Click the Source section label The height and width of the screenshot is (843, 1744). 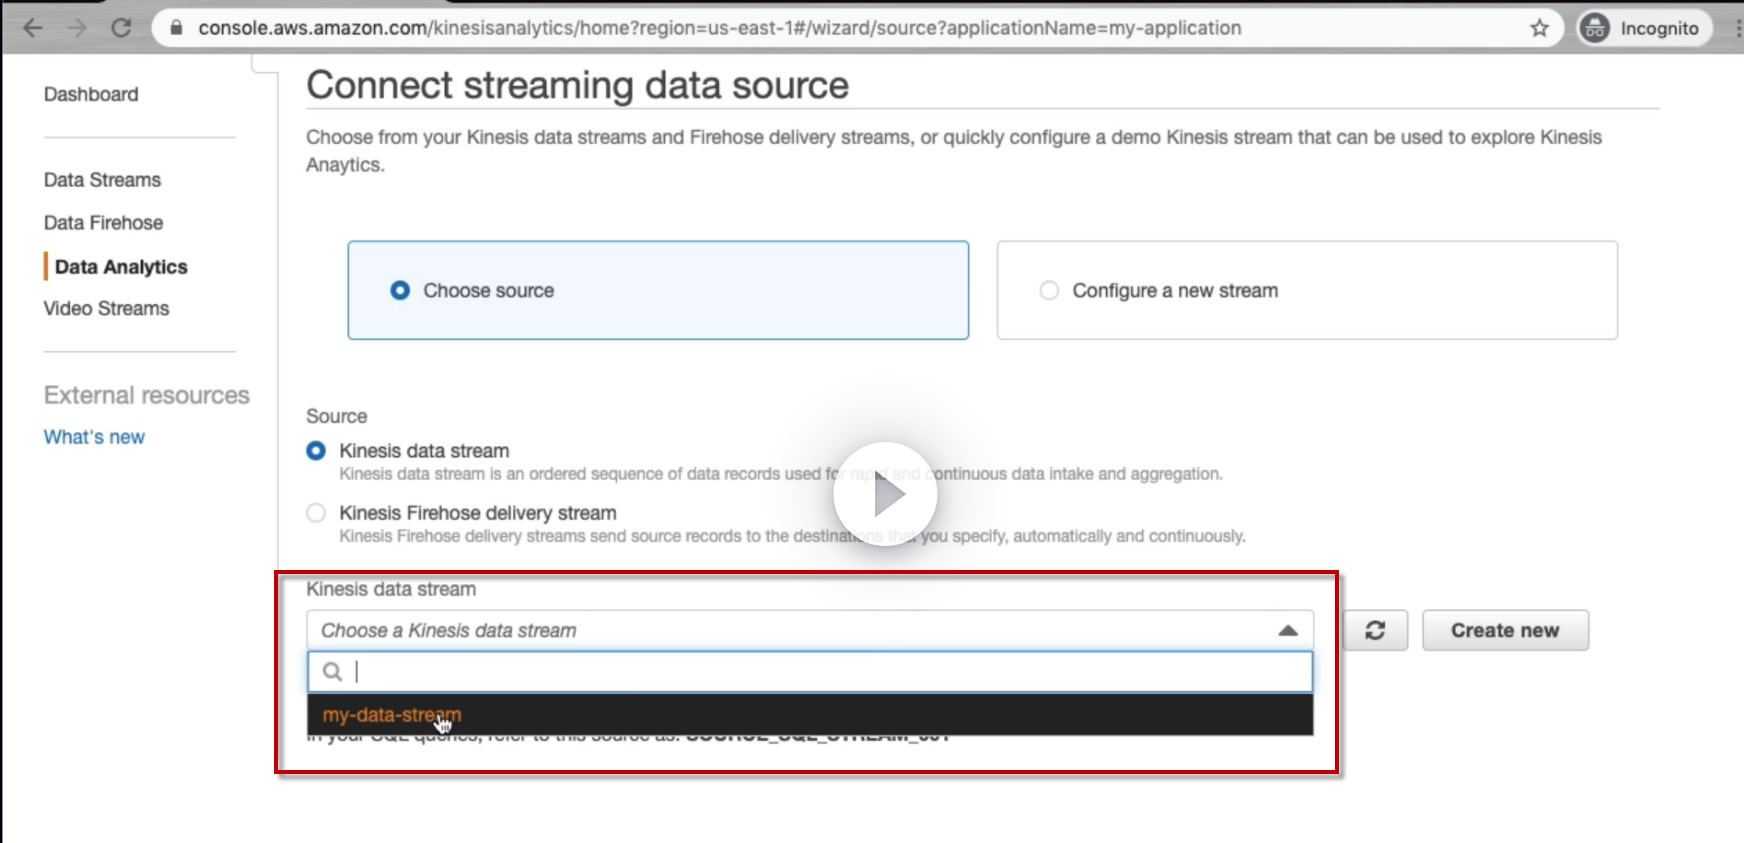(336, 416)
